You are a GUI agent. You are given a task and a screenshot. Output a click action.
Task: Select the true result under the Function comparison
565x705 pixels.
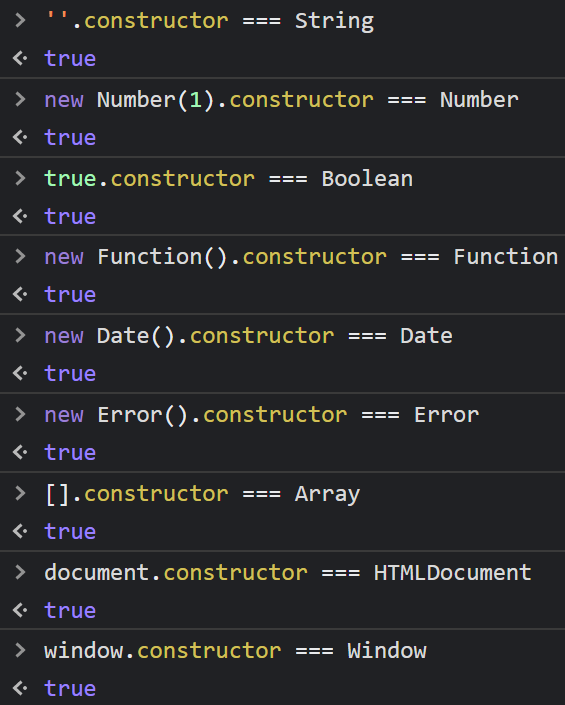point(70,295)
